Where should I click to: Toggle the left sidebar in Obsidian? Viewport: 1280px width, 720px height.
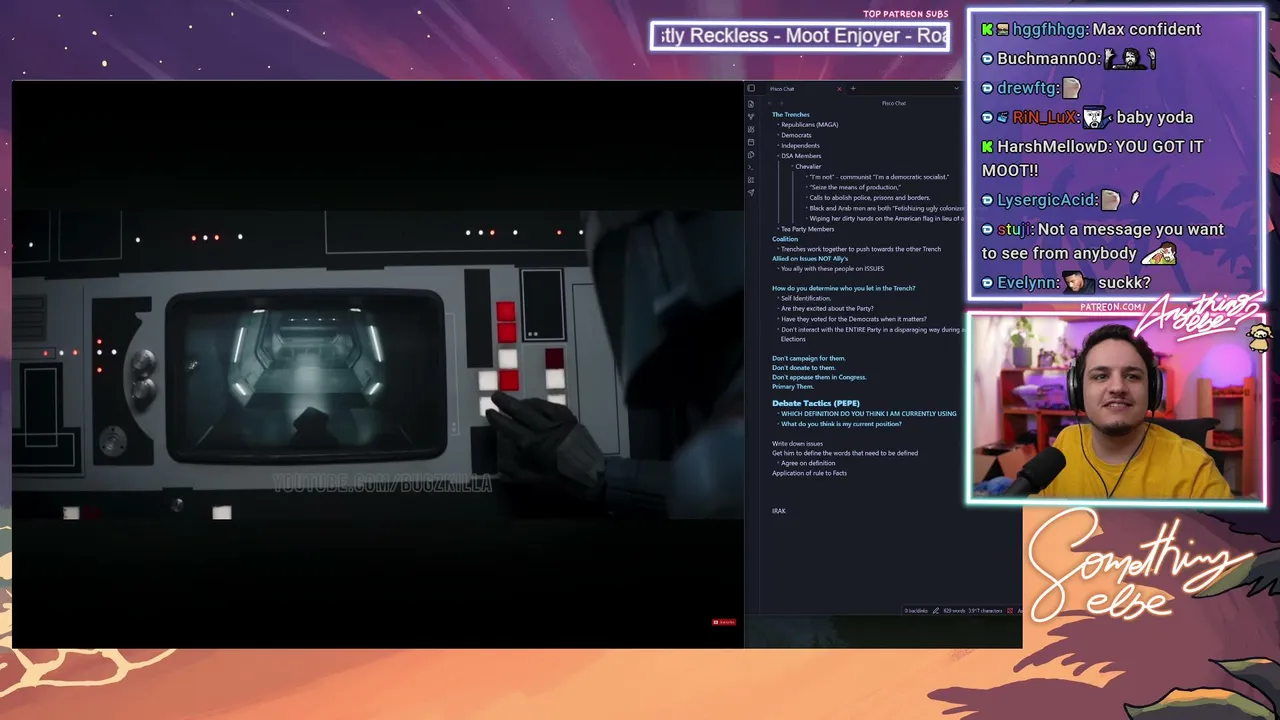tap(751, 89)
